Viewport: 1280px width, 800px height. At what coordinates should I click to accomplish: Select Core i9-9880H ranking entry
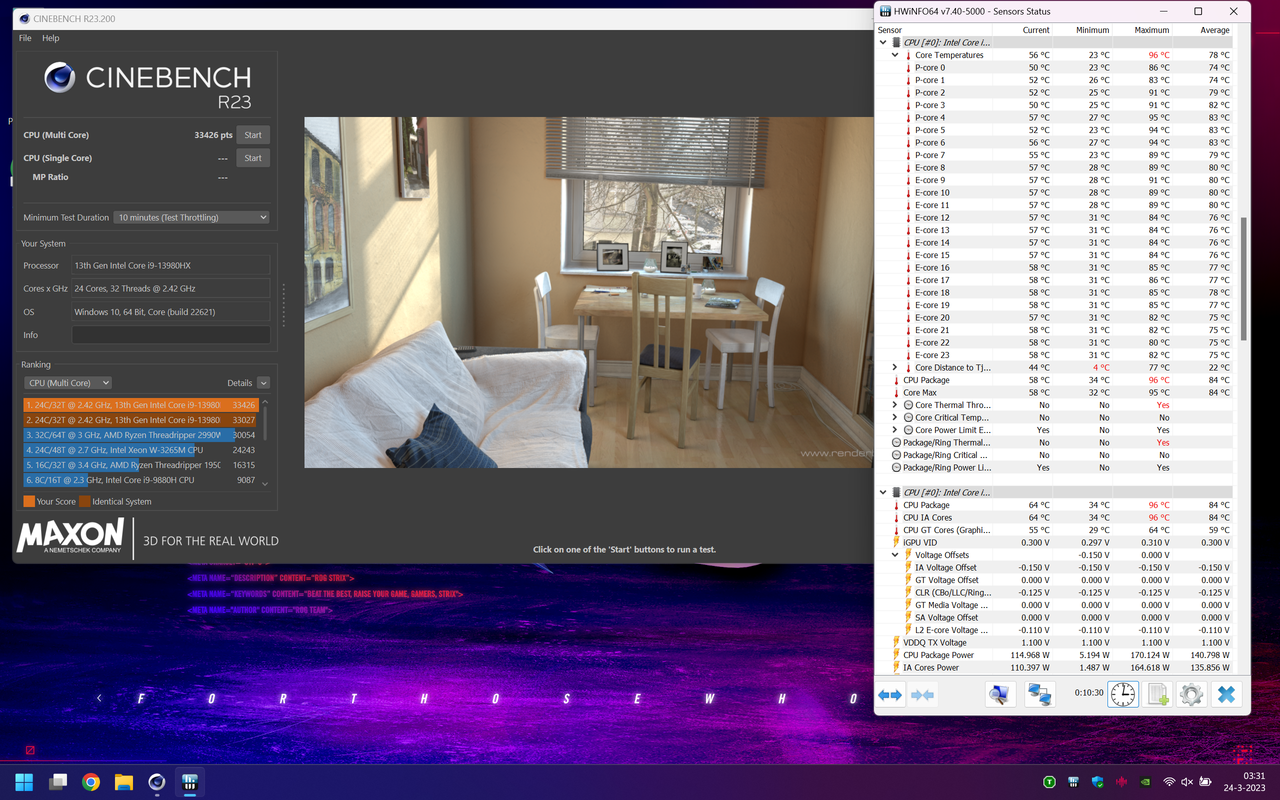pyautogui.click(x=141, y=480)
